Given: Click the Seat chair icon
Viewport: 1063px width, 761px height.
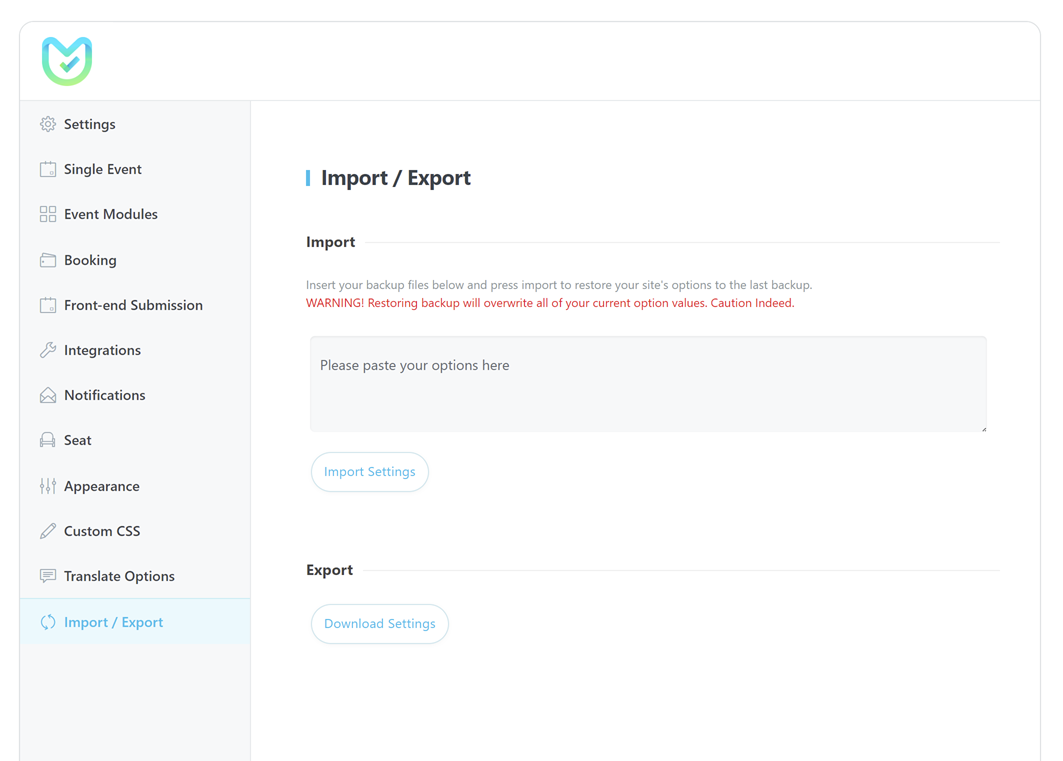Looking at the screenshot, I should (48, 440).
